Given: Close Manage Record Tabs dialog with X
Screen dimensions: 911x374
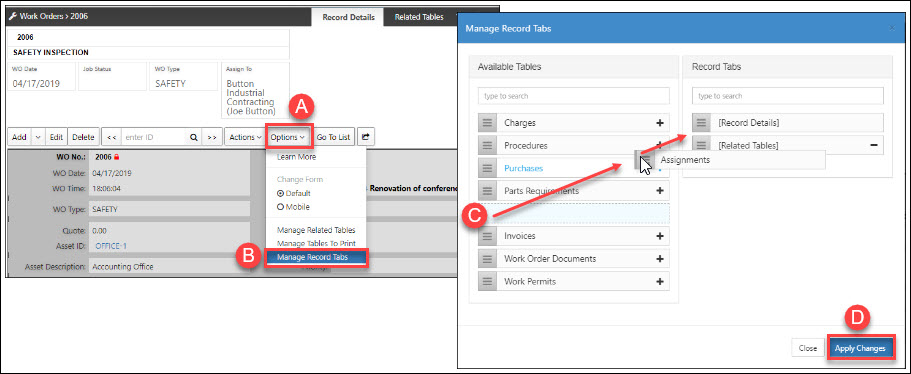Looking at the screenshot, I should point(892,28).
